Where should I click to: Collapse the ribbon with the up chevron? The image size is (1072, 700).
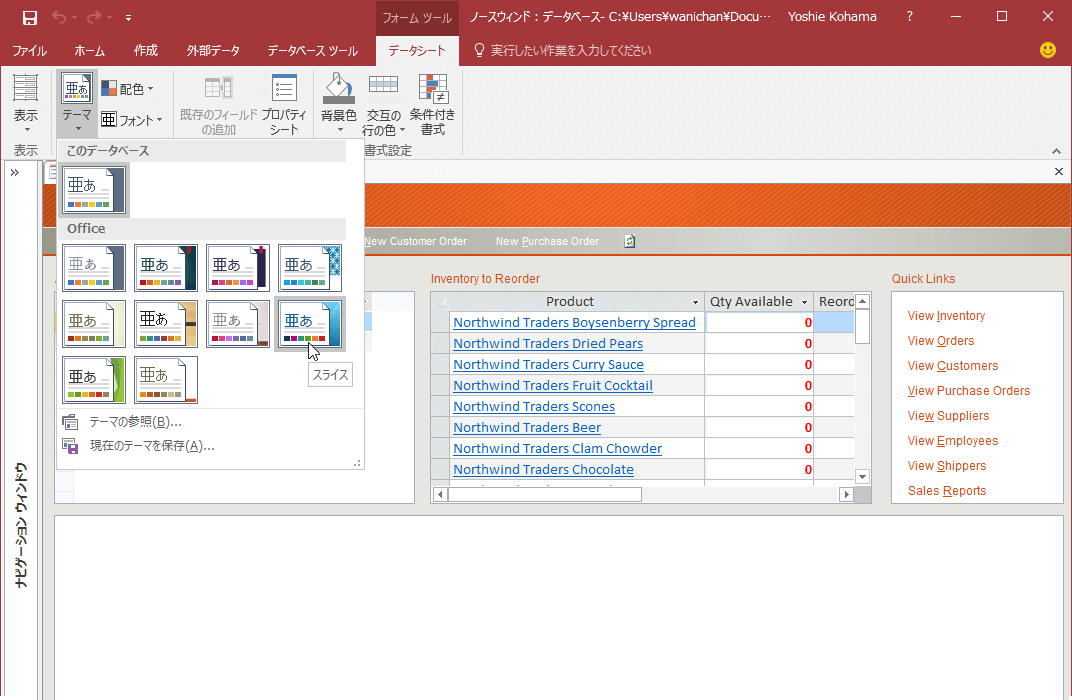(x=1056, y=151)
